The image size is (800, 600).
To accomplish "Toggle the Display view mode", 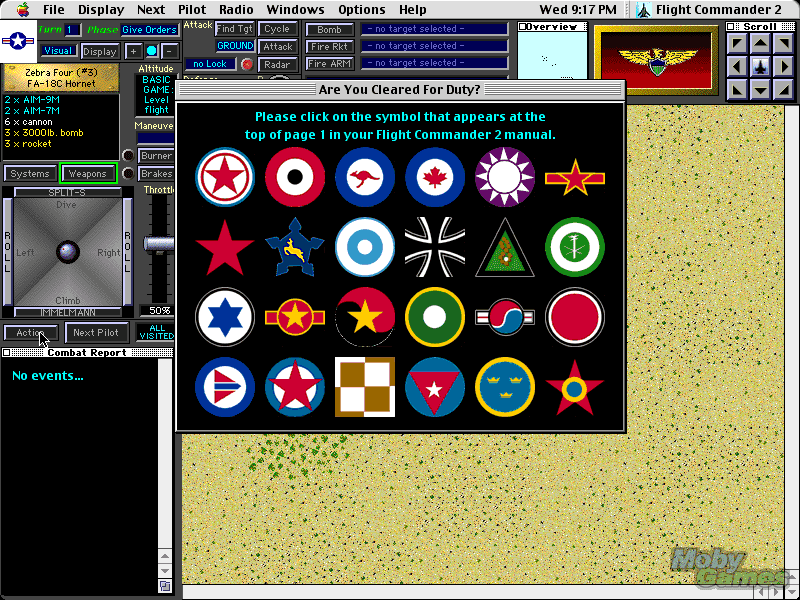I will [100, 51].
